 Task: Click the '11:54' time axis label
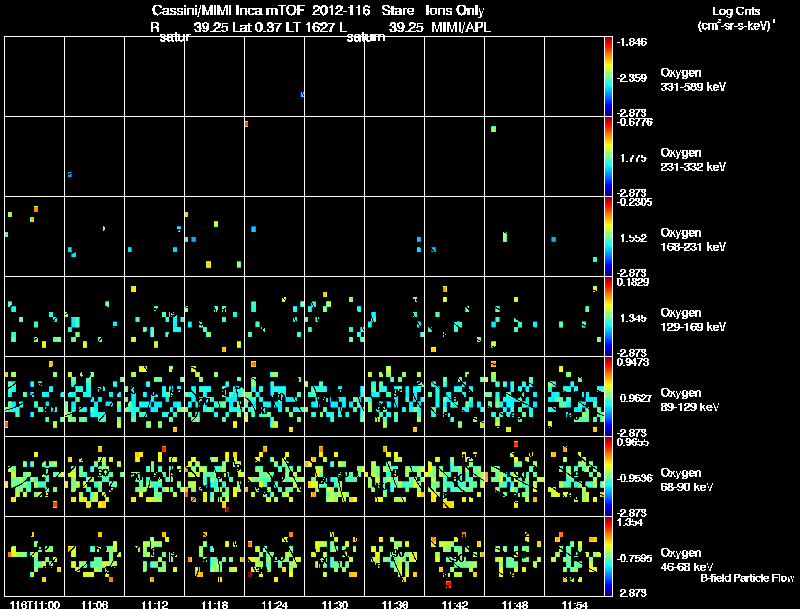point(575,604)
